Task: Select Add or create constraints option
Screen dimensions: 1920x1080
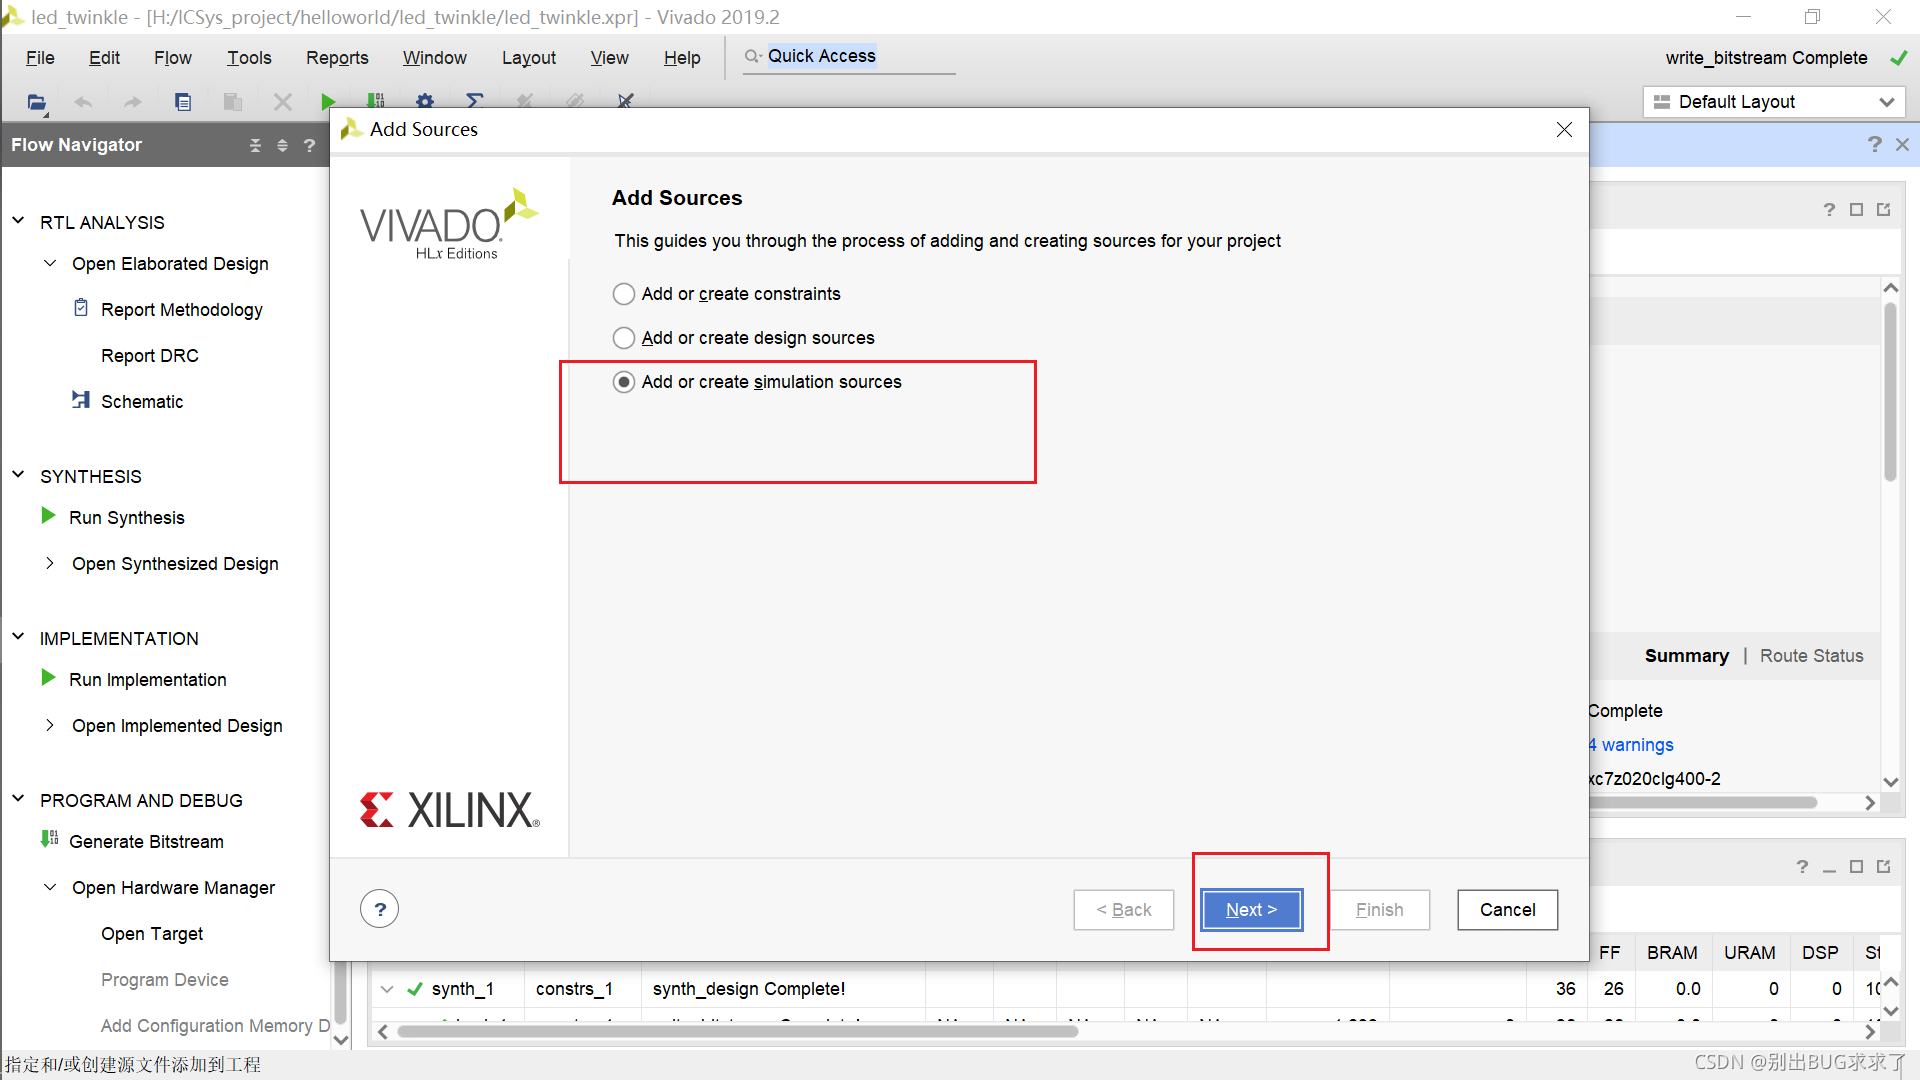Action: pos(624,294)
